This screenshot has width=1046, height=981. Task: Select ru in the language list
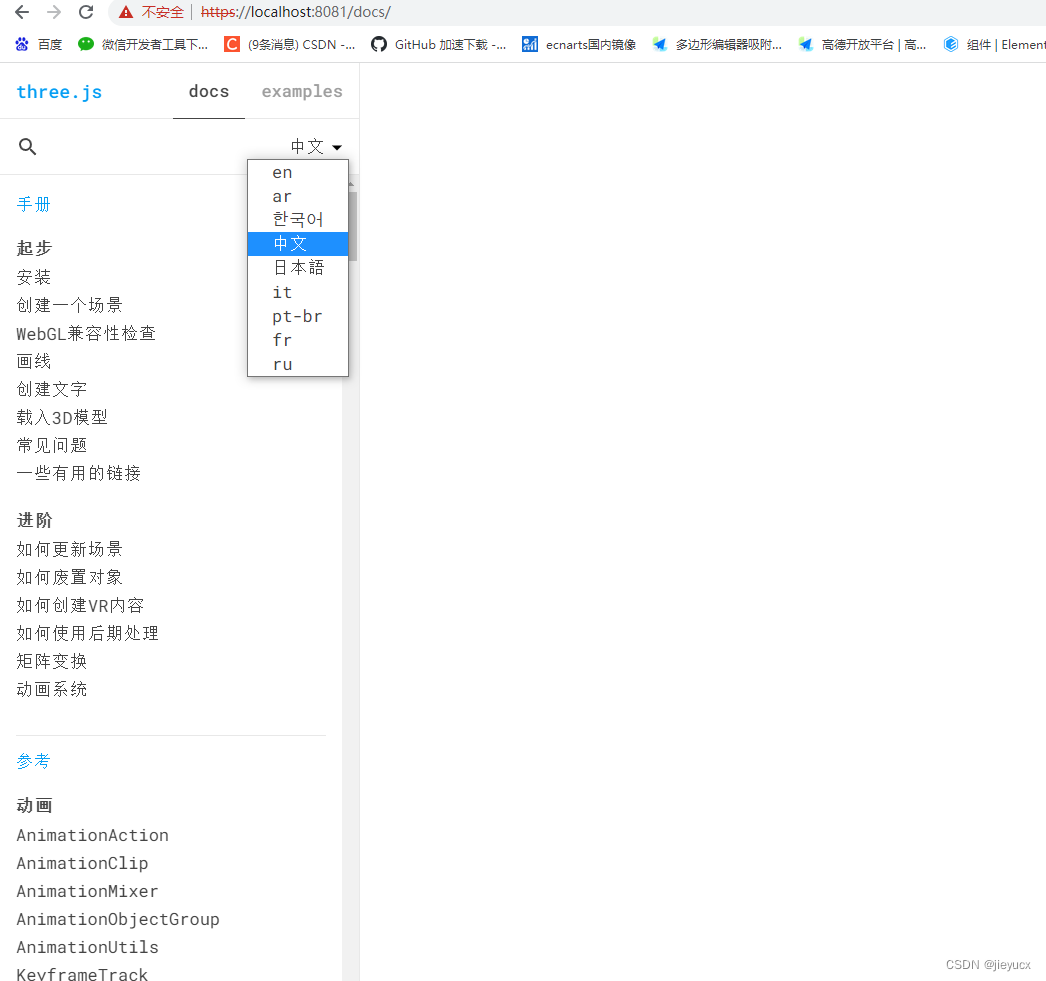[298, 364]
